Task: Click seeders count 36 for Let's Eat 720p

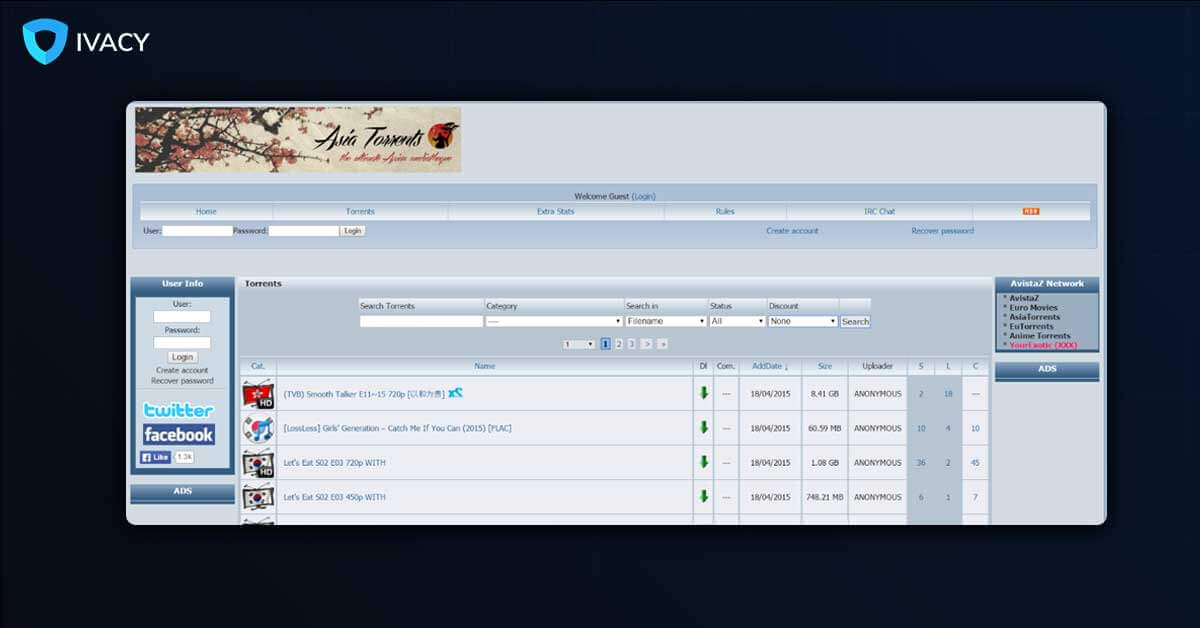Action: point(921,463)
